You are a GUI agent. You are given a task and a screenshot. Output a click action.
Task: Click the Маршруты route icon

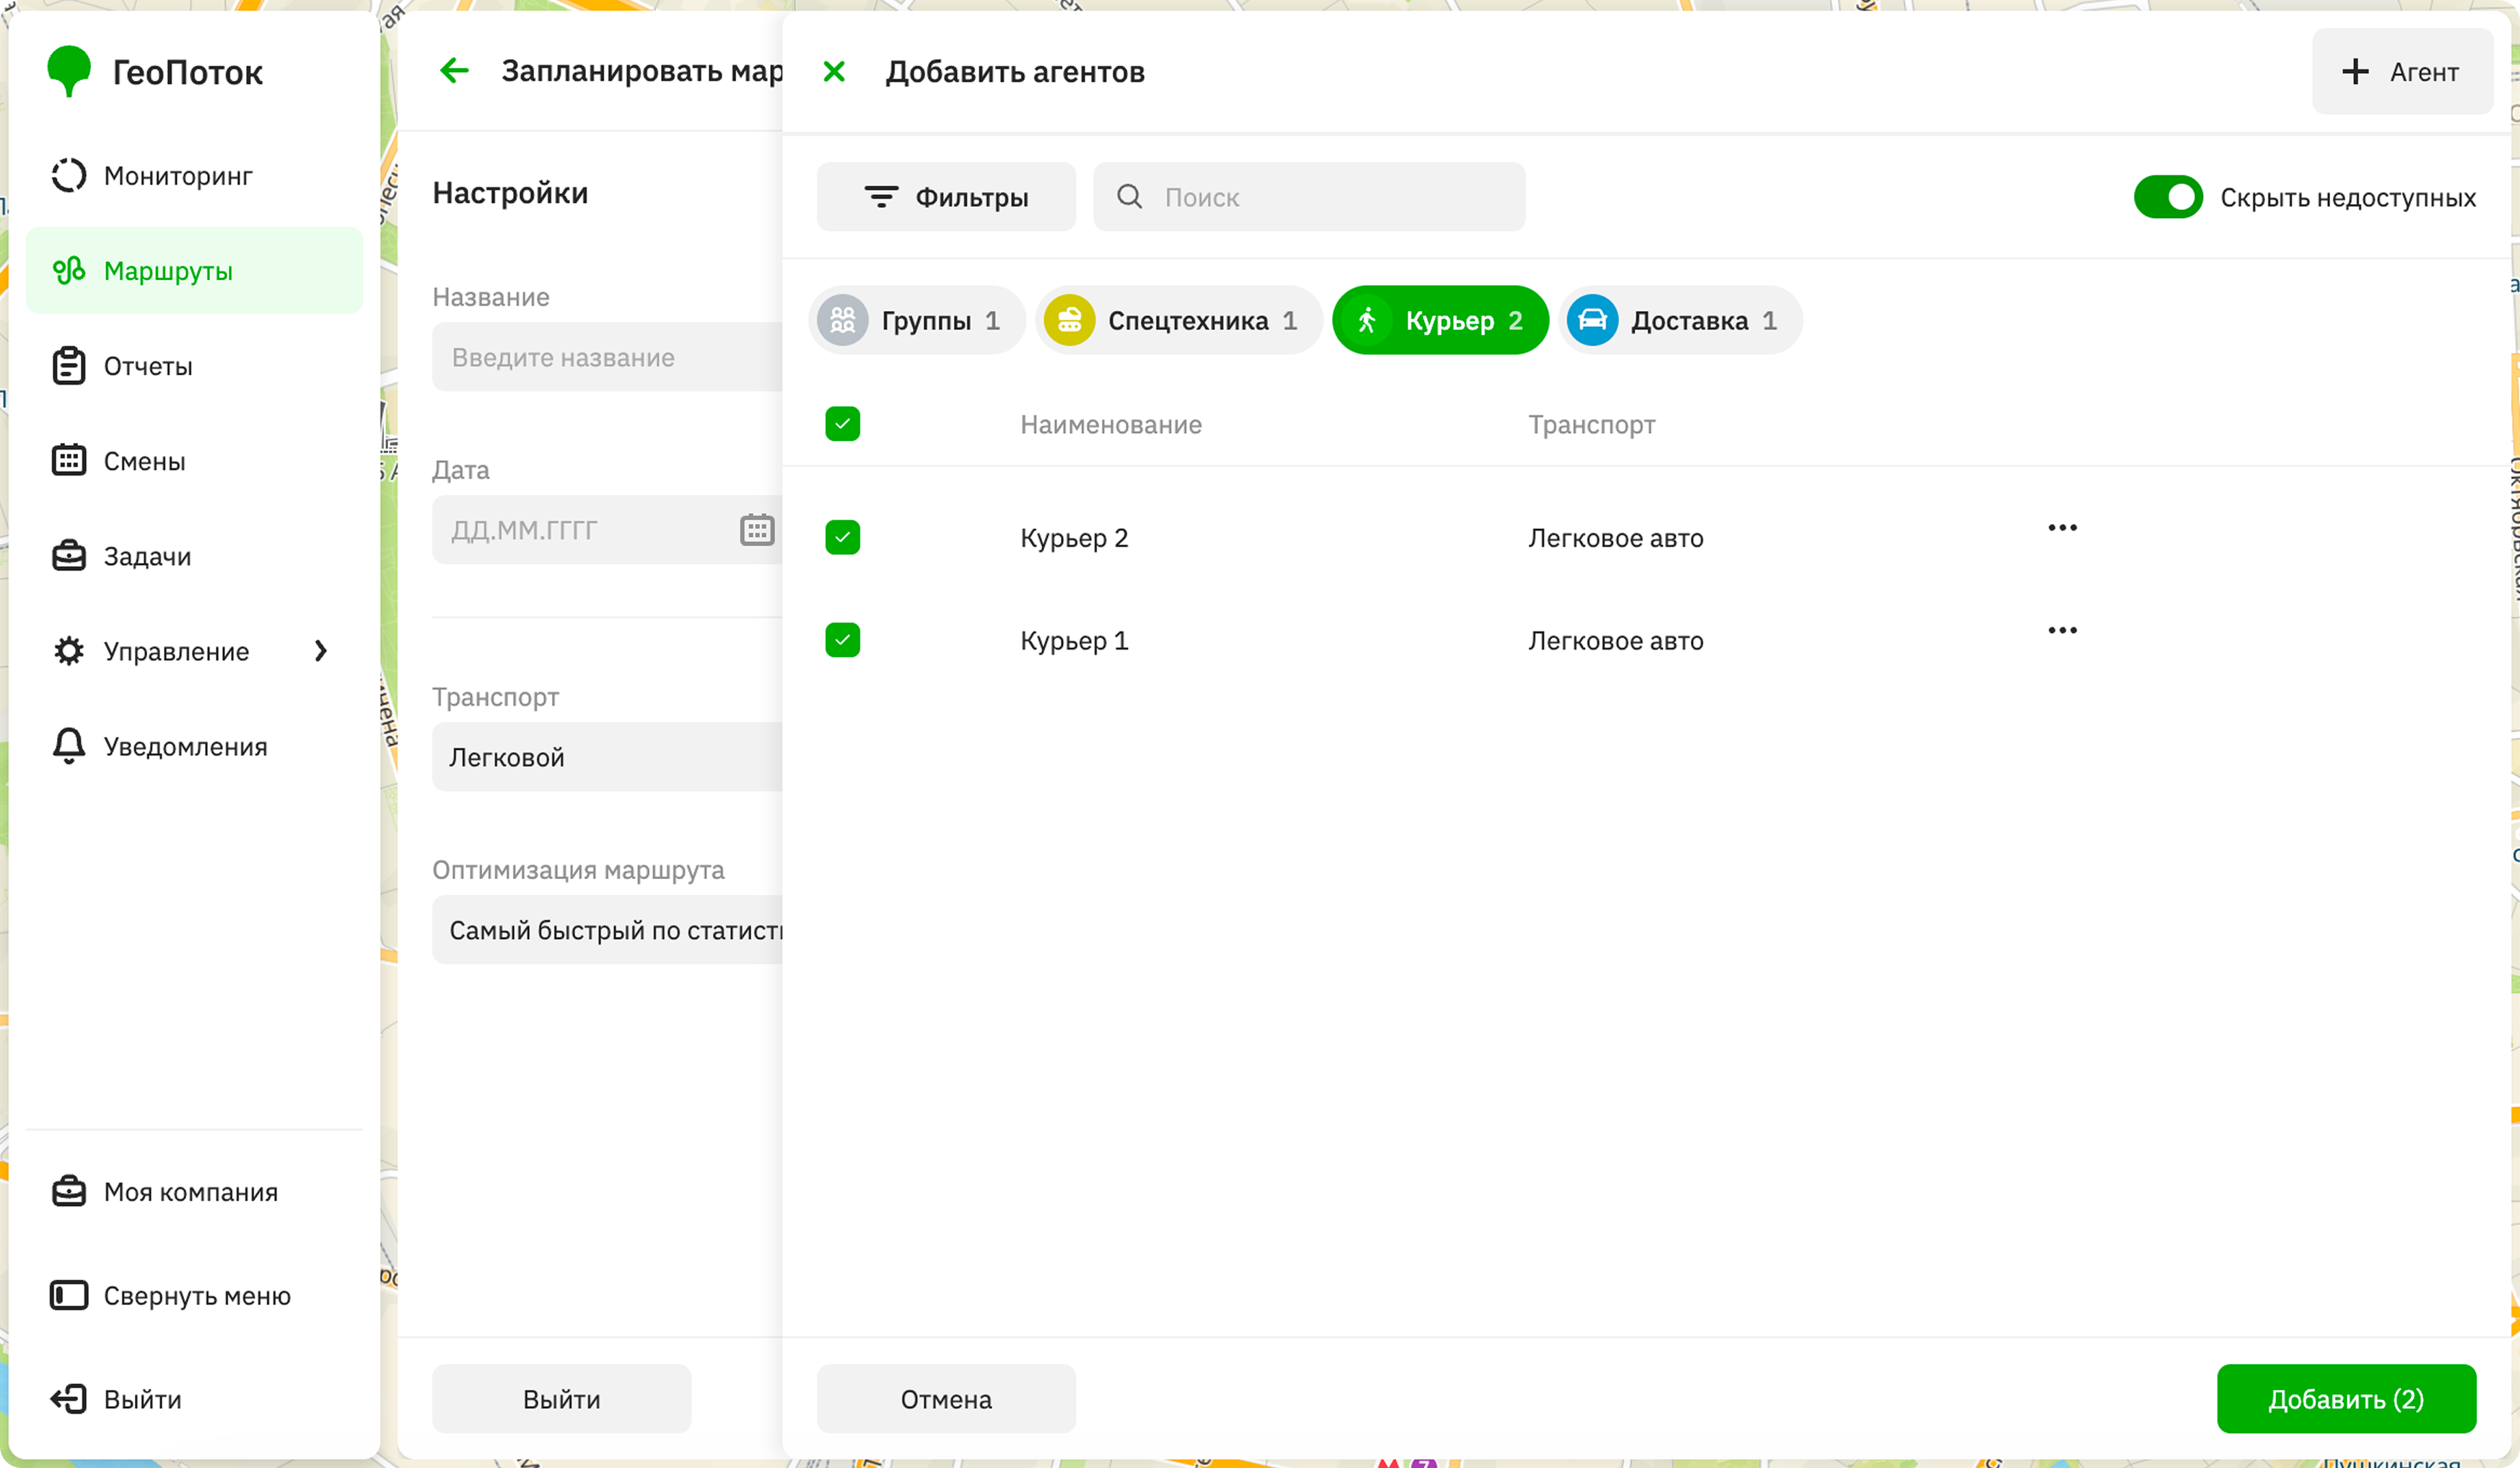(x=69, y=271)
